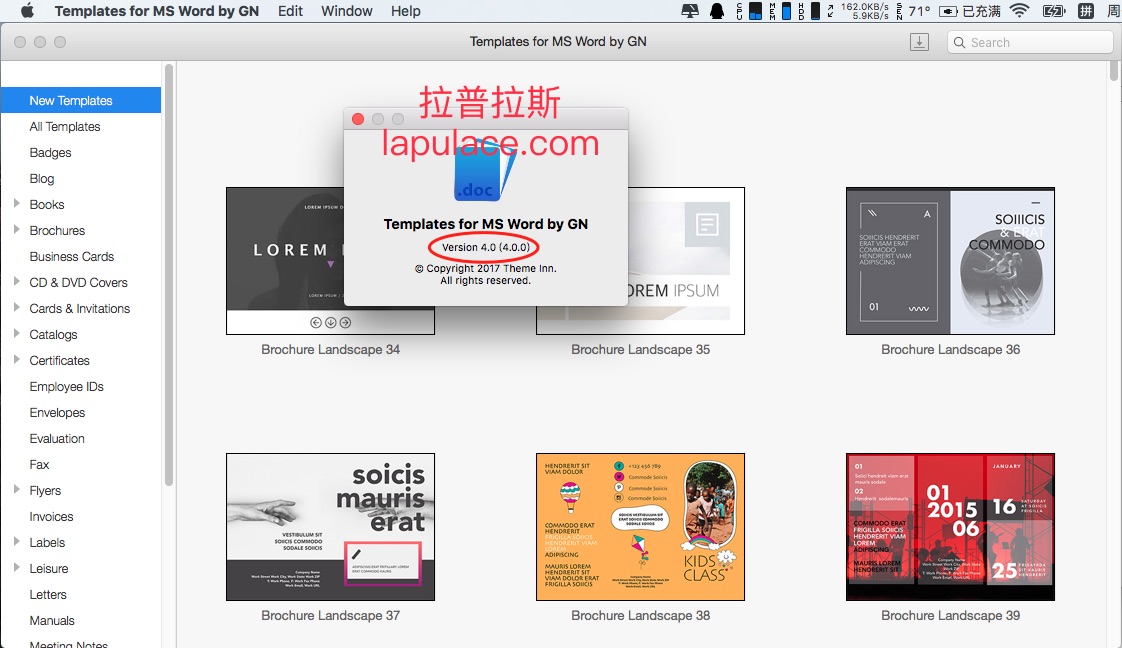Select Business Cards in sidebar
This screenshot has width=1122, height=648.
pyautogui.click(x=72, y=256)
